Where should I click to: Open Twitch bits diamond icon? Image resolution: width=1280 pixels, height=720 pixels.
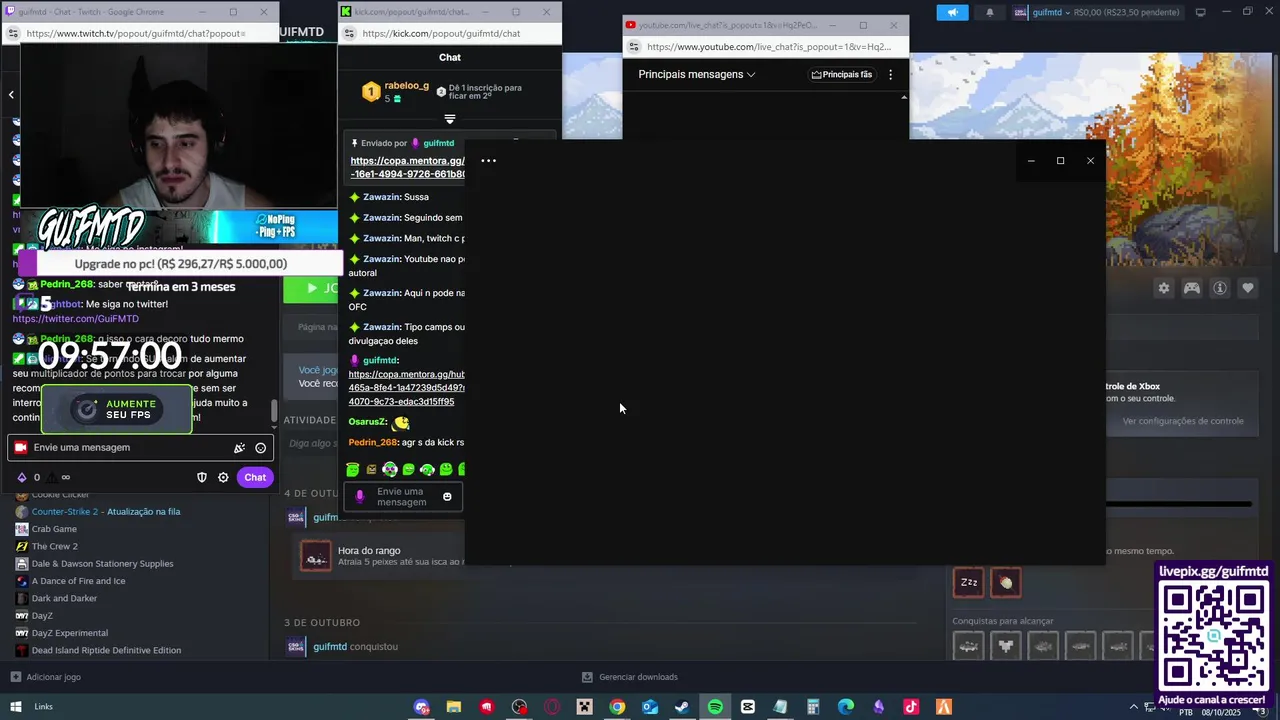point(22,477)
